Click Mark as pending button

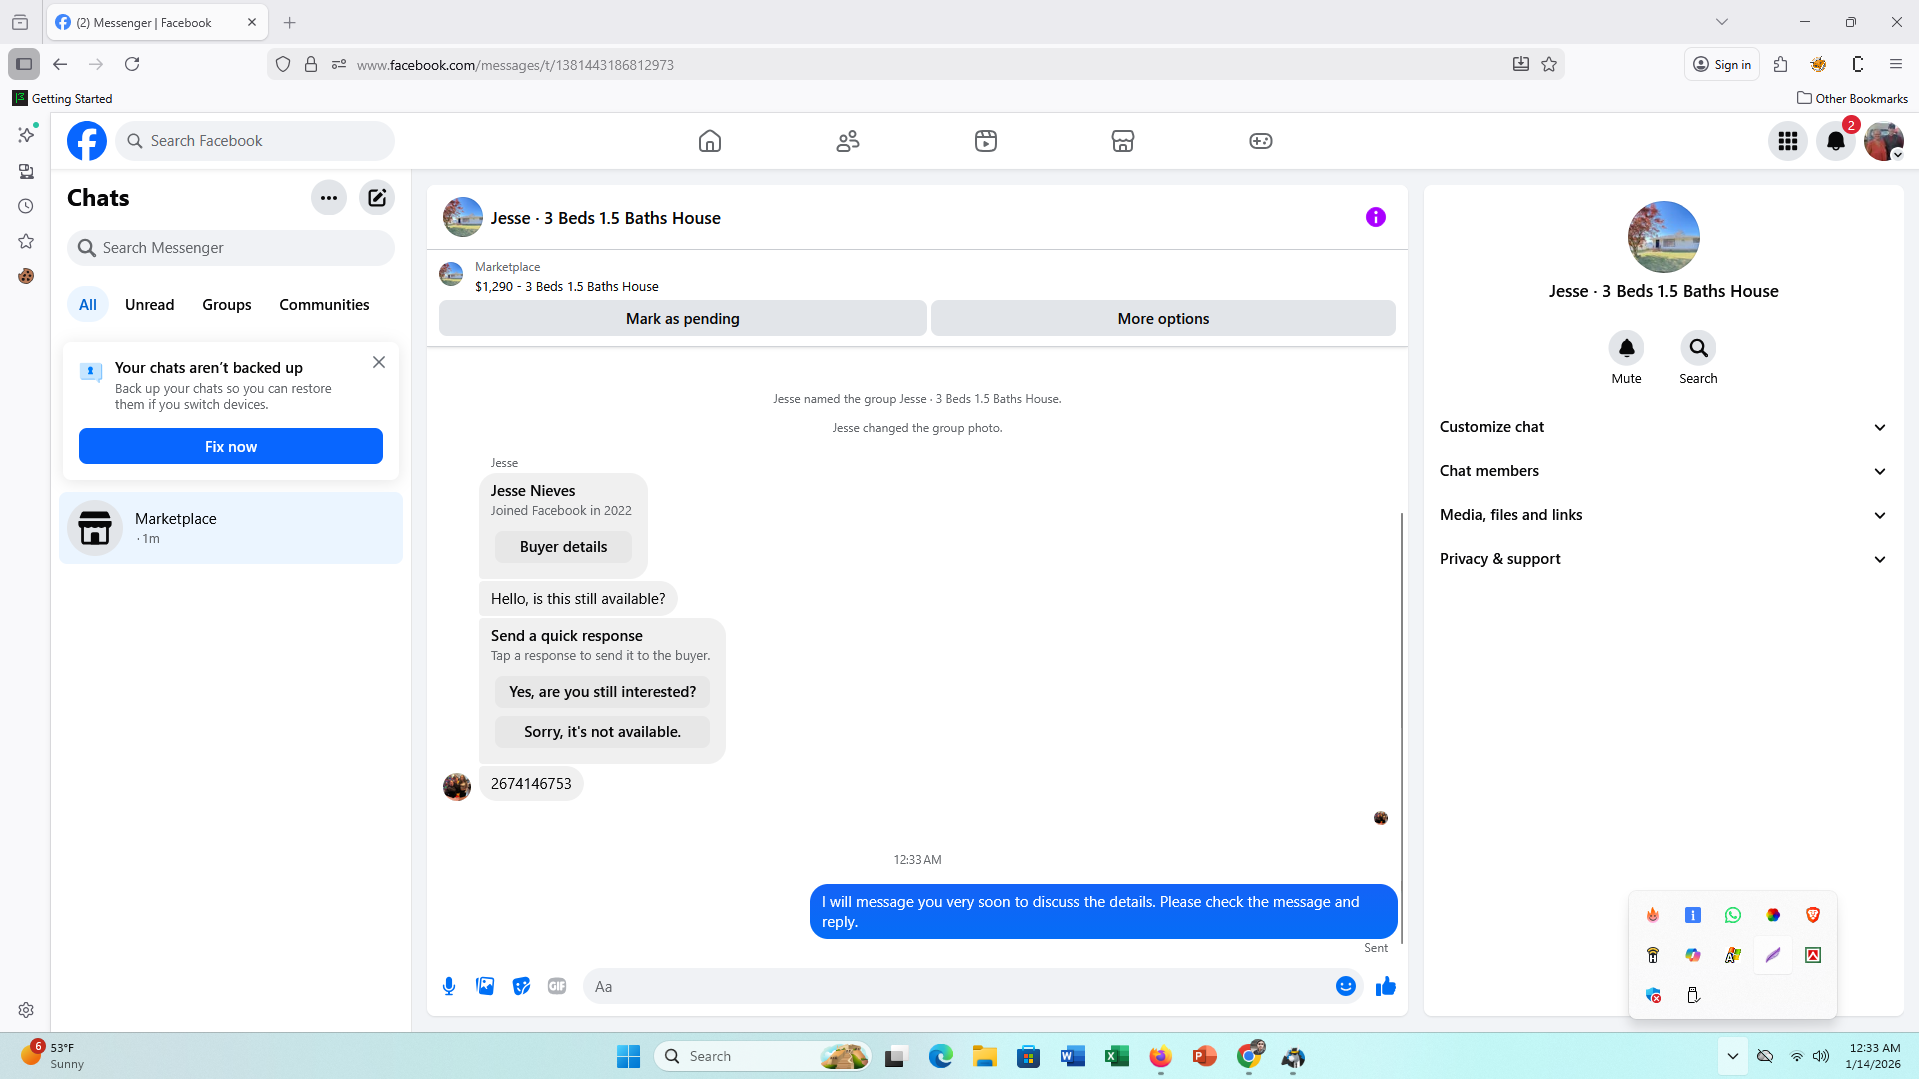(682, 319)
